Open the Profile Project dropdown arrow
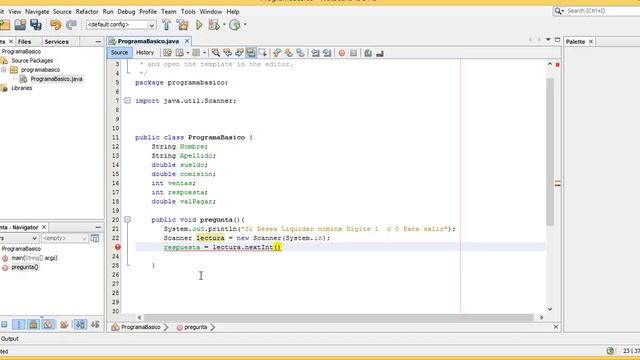Image resolution: width=640 pixels, height=360 pixels. (245, 24)
